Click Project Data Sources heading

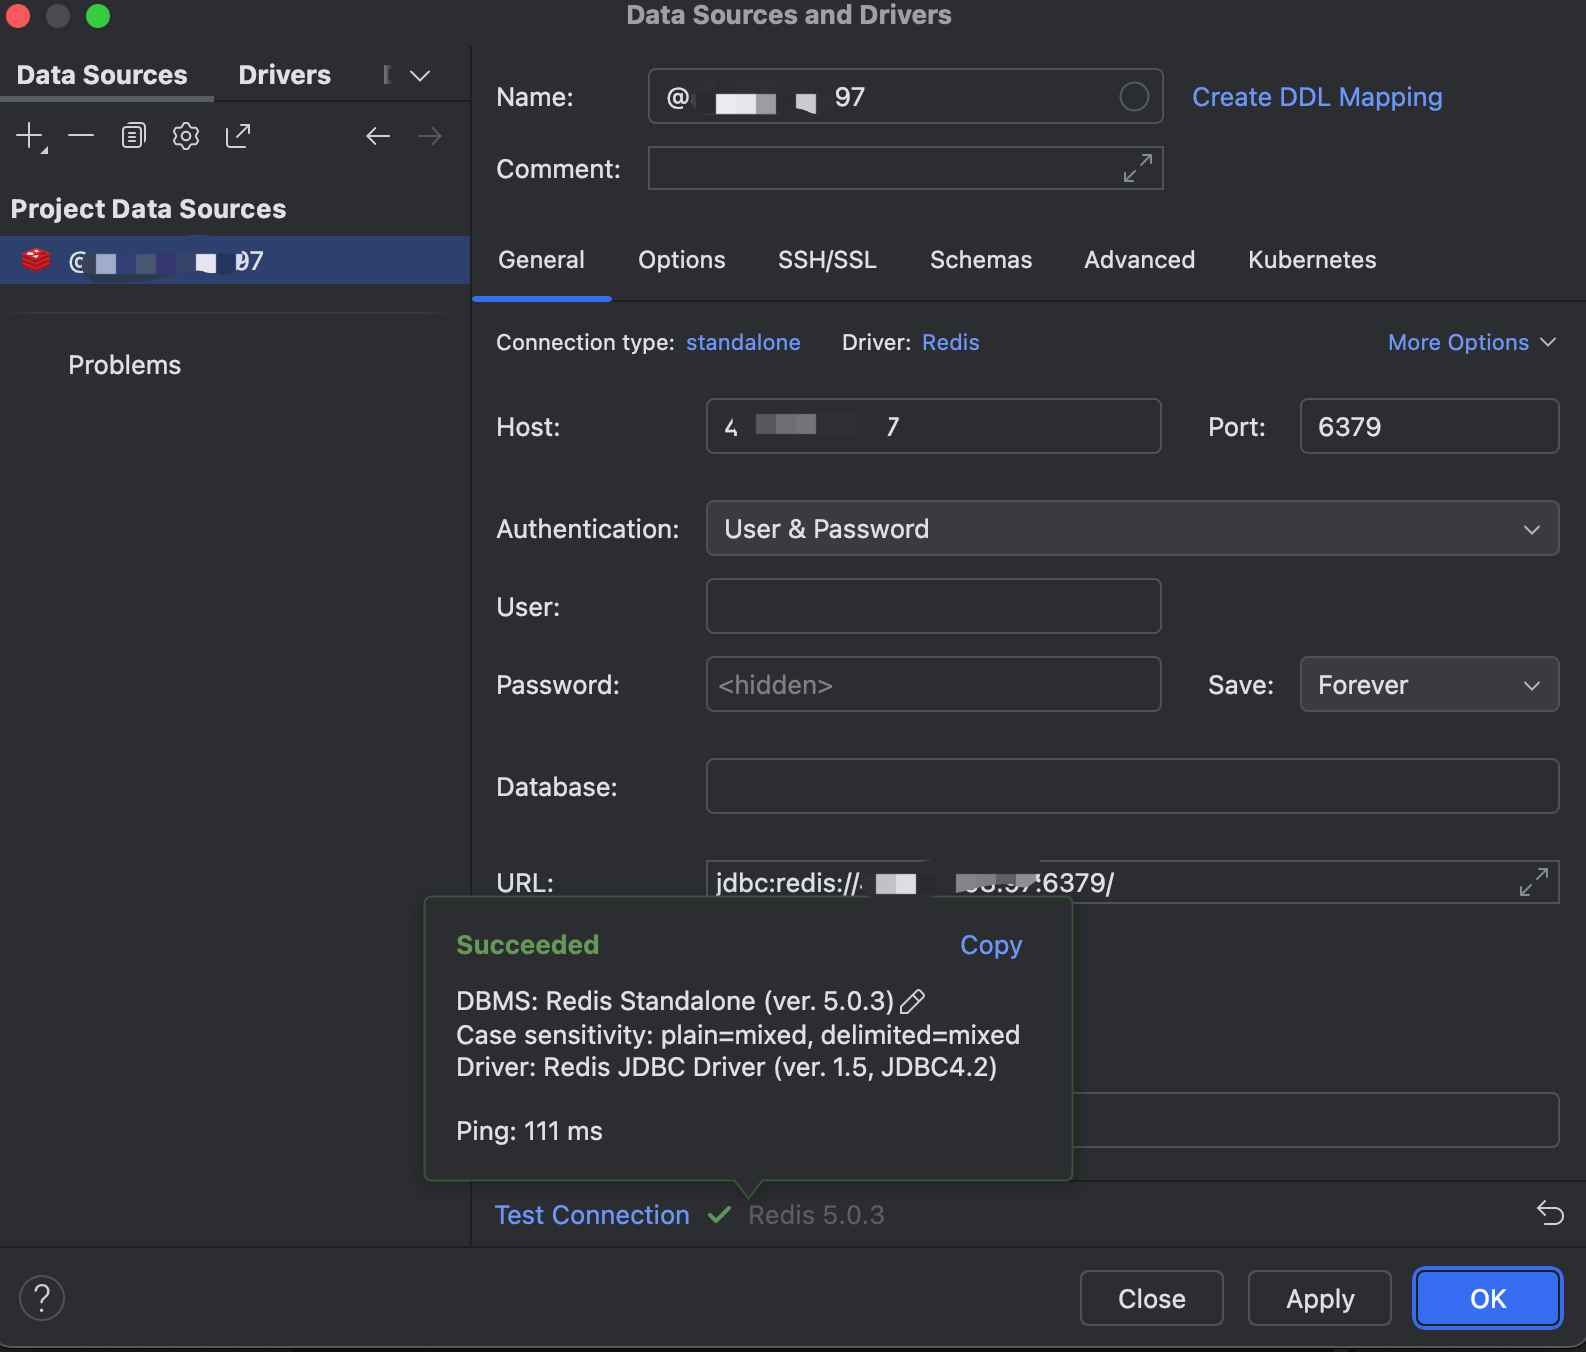[148, 209]
